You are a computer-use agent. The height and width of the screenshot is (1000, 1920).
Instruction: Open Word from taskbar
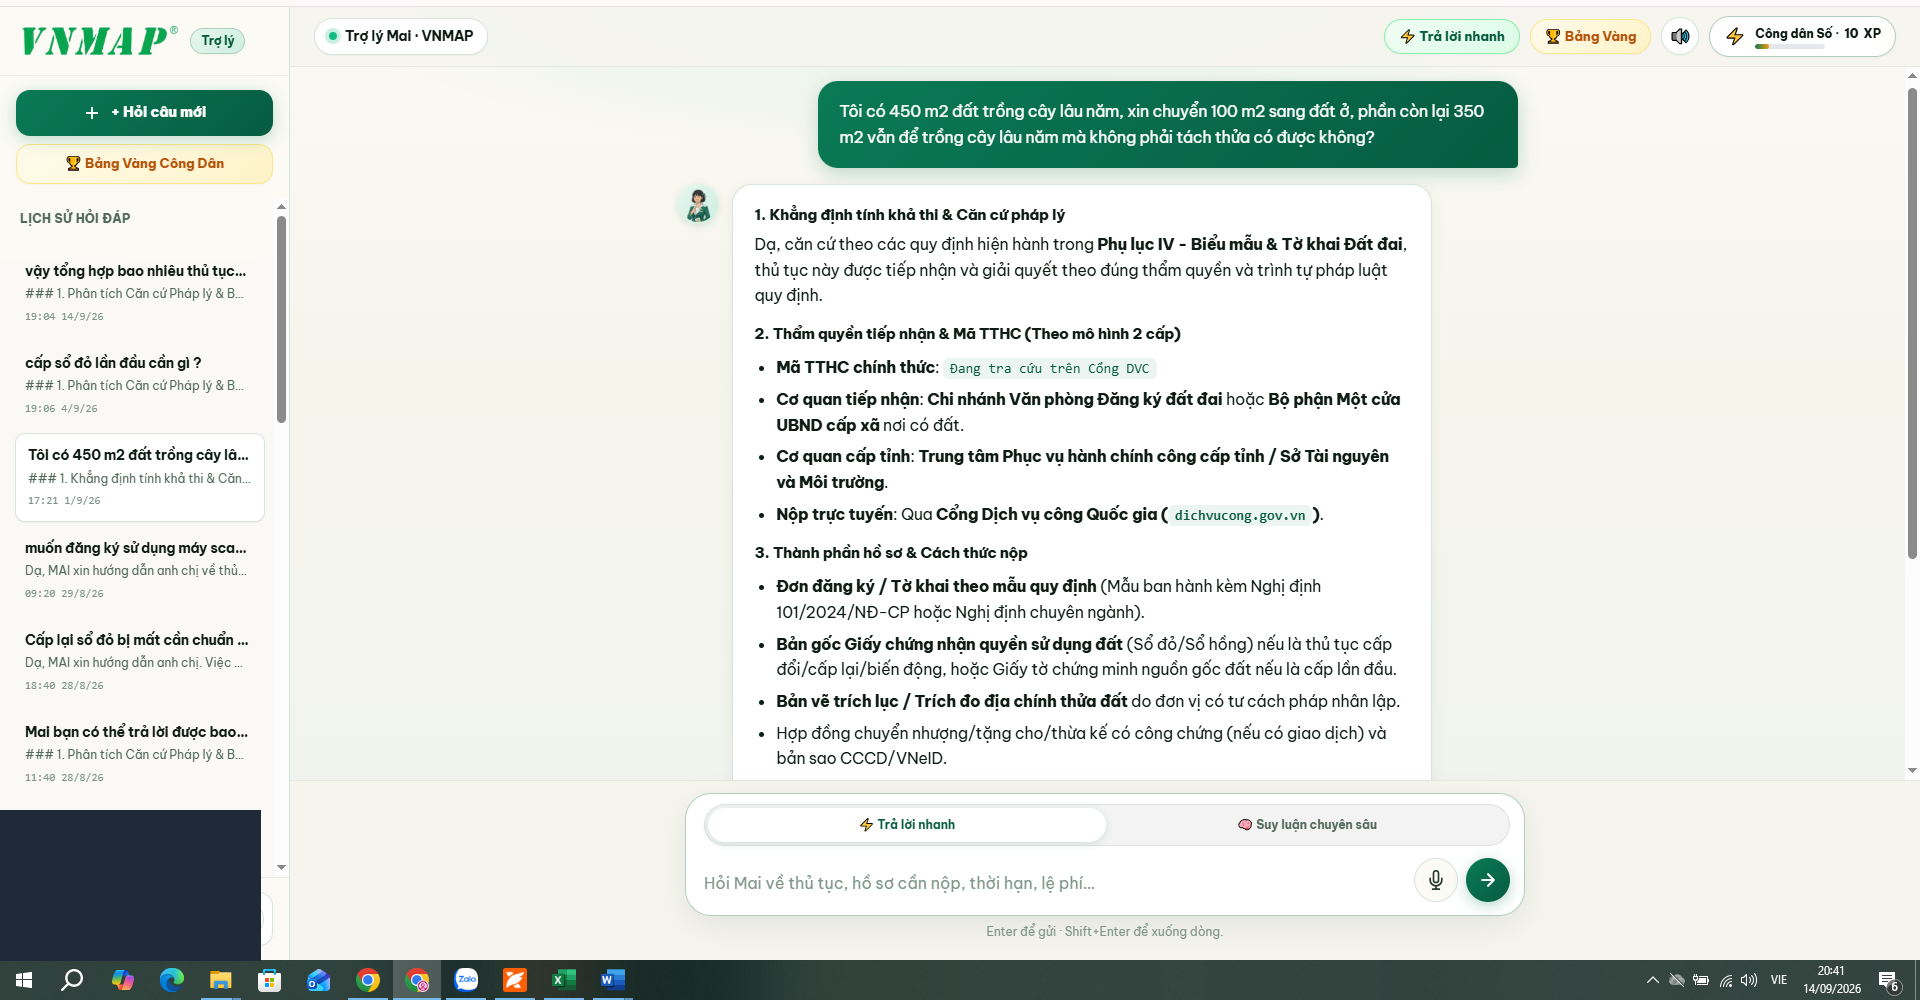[x=612, y=980]
